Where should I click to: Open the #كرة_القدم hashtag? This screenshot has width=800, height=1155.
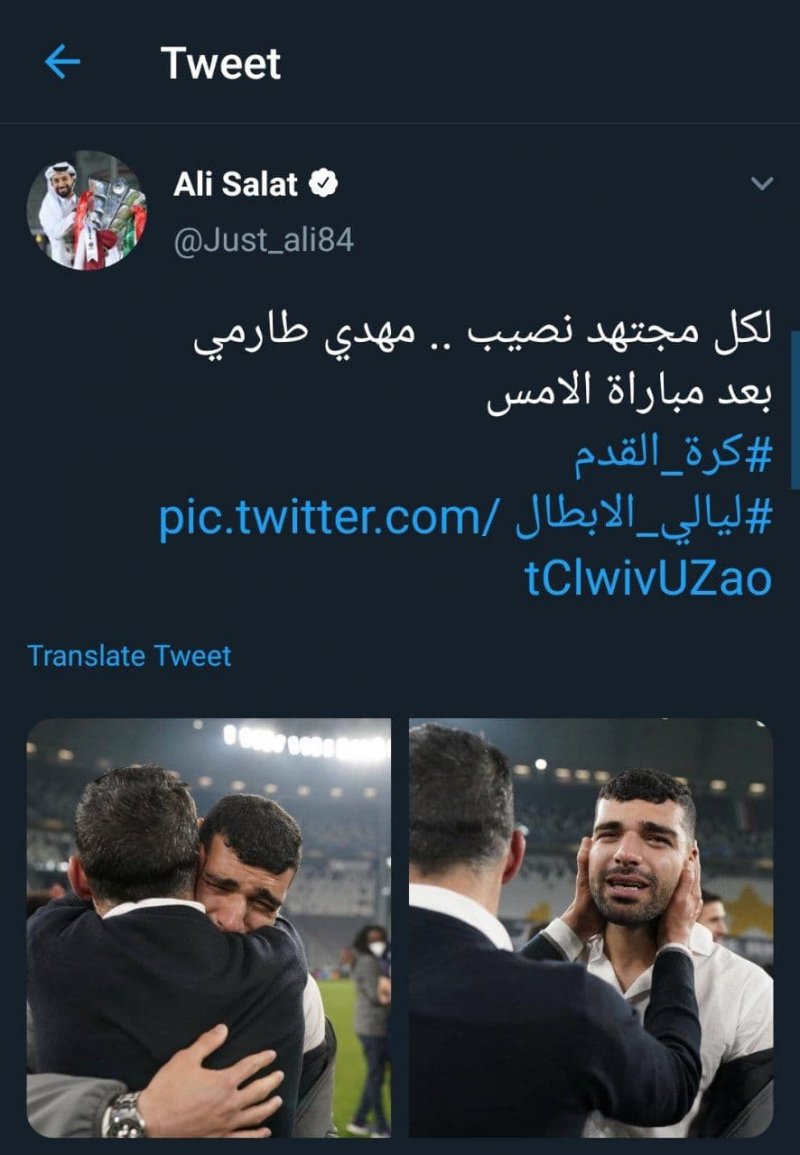(x=673, y=454)
